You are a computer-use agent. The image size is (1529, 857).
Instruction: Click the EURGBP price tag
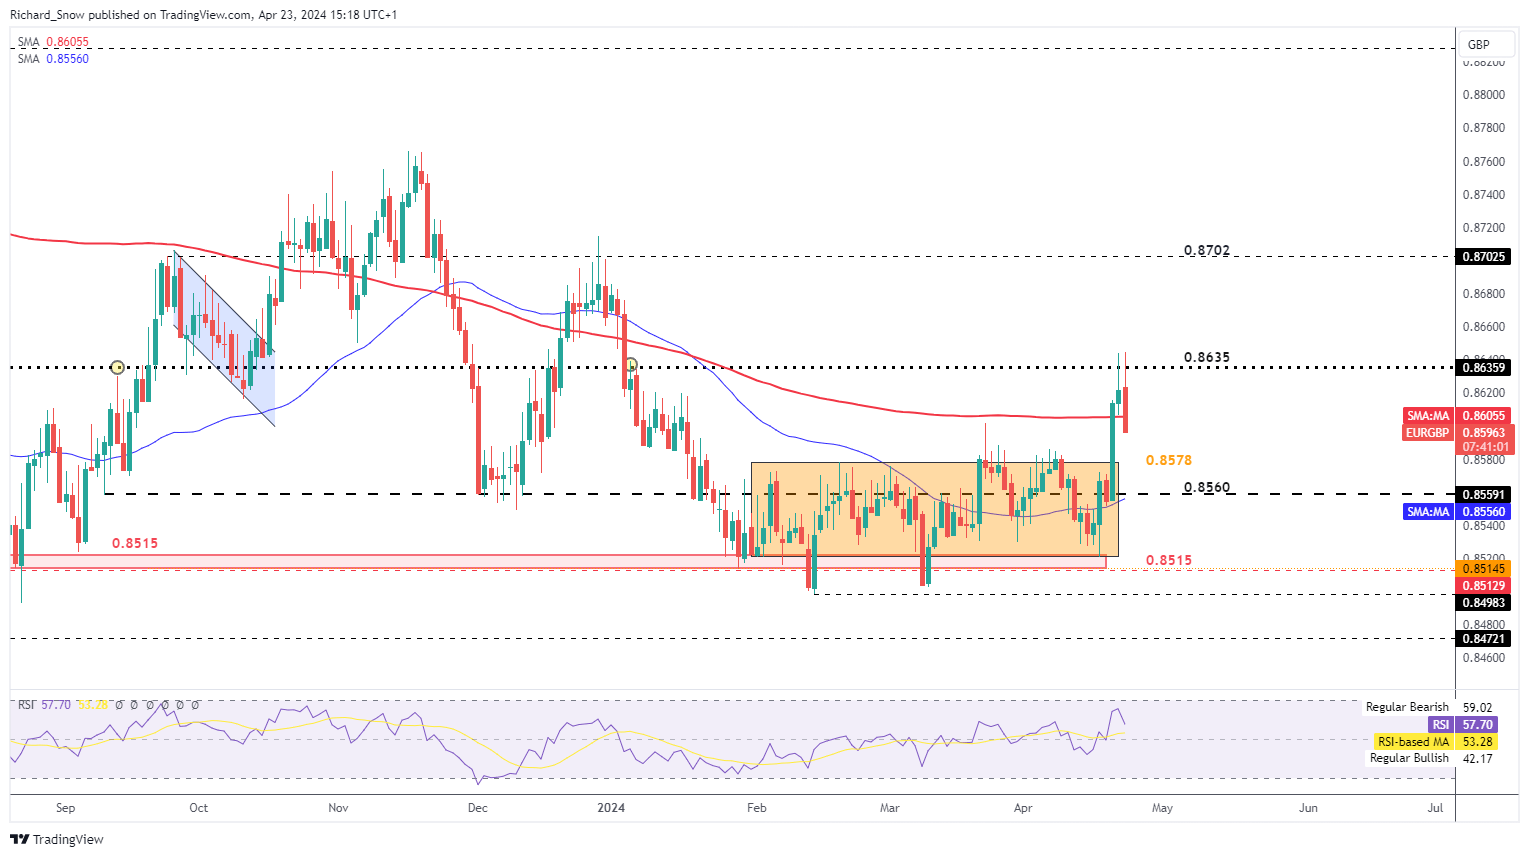pyautogui.click(x=1427, y=433)
